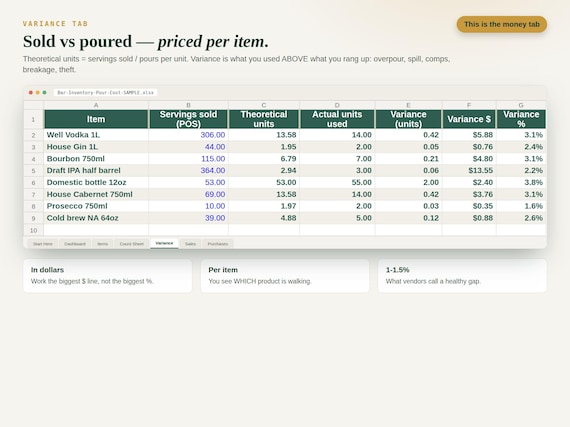Select the 'Bourbon 750ml' cell

(96, 159)
